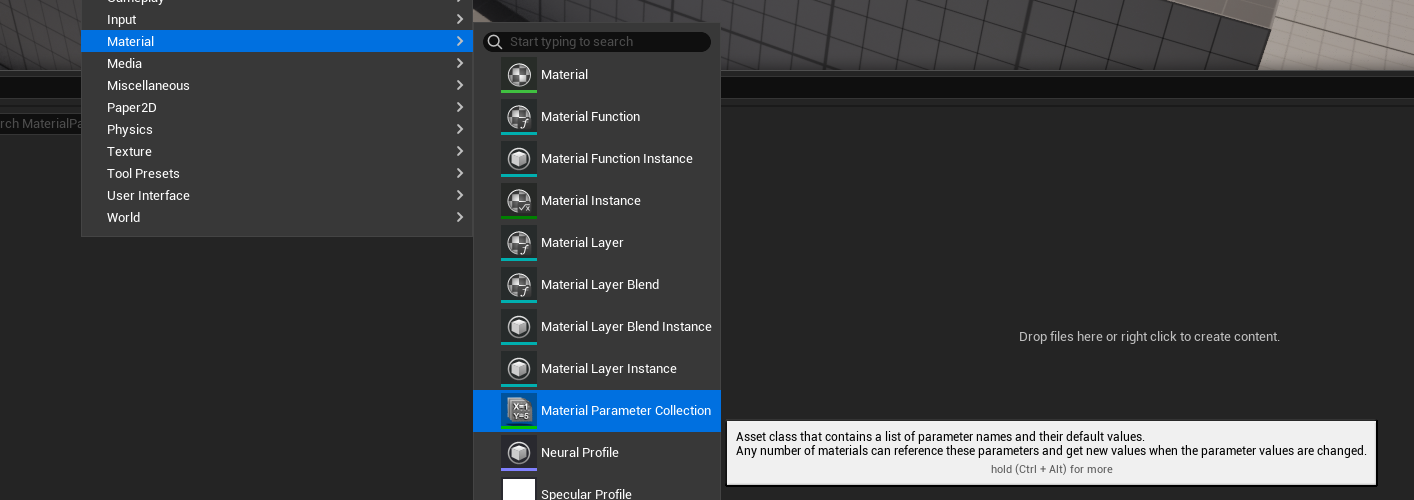Viewport: 1414px width, 500px height.
Task: Choose the Material Function icon
Action: [519, 117]
